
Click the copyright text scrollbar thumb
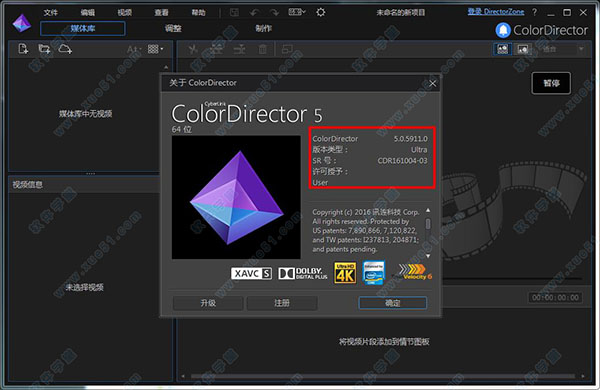[x=428, y=224]
